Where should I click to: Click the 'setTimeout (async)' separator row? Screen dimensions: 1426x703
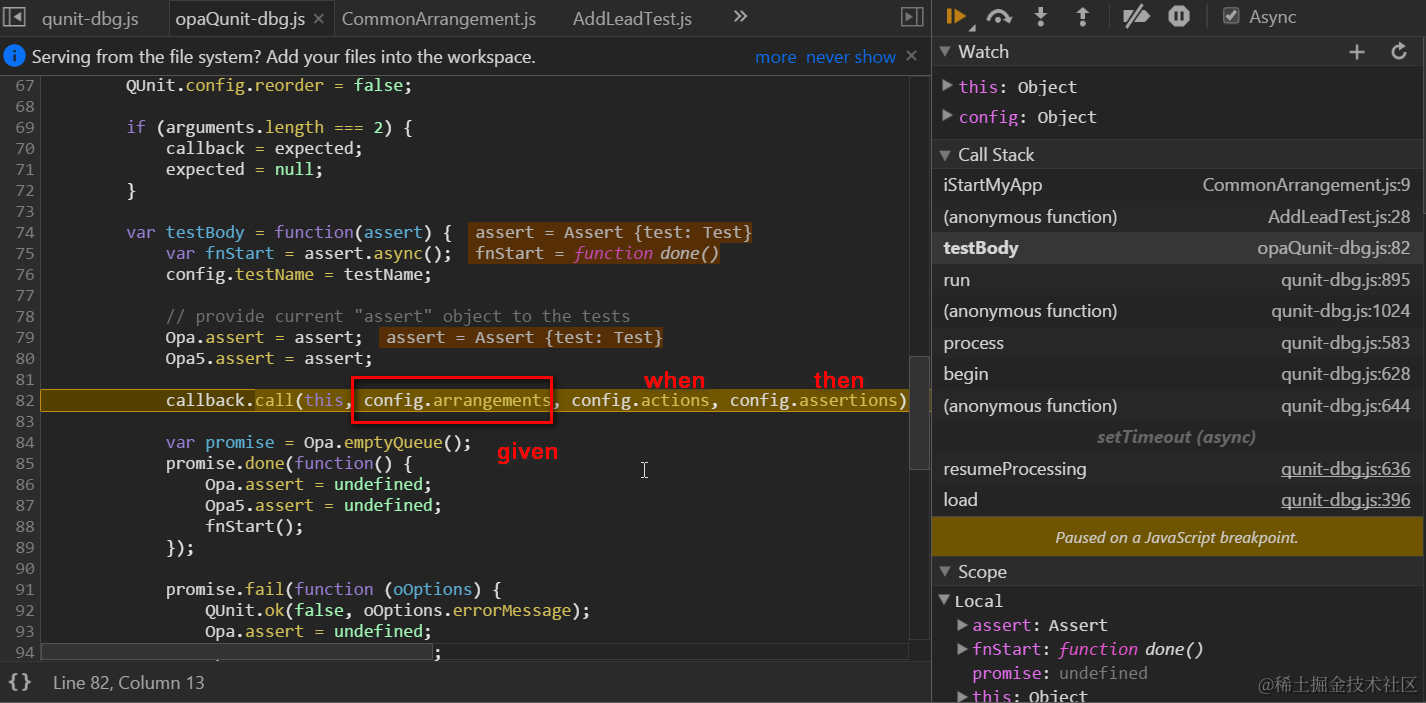[x=1178, y=437]
